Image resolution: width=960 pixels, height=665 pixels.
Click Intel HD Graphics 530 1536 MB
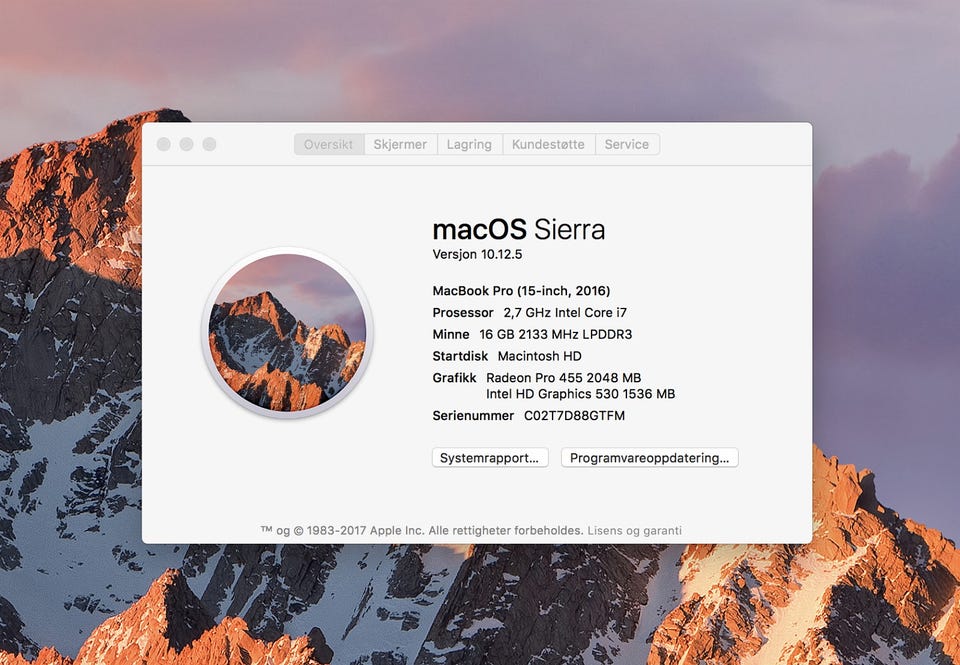tap(580, 394)
